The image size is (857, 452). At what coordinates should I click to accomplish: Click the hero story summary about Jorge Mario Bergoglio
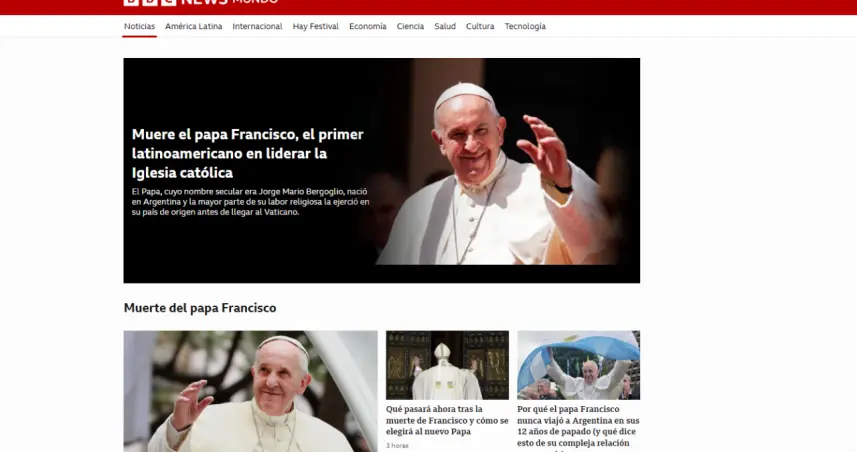point(250,201)
